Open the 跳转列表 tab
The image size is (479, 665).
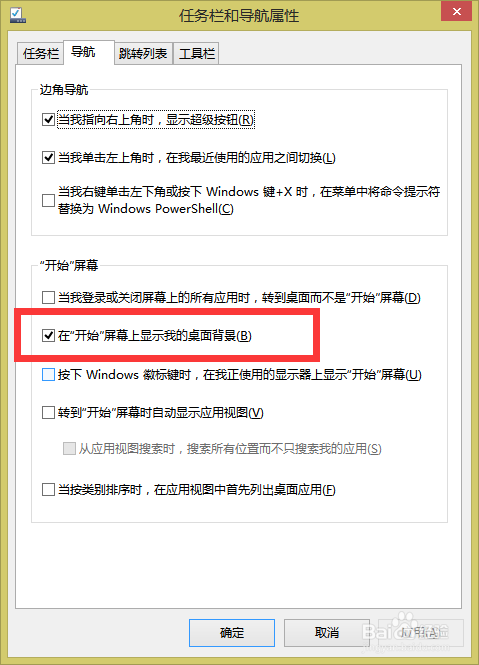pyautogui.click(x=143, y=53)
